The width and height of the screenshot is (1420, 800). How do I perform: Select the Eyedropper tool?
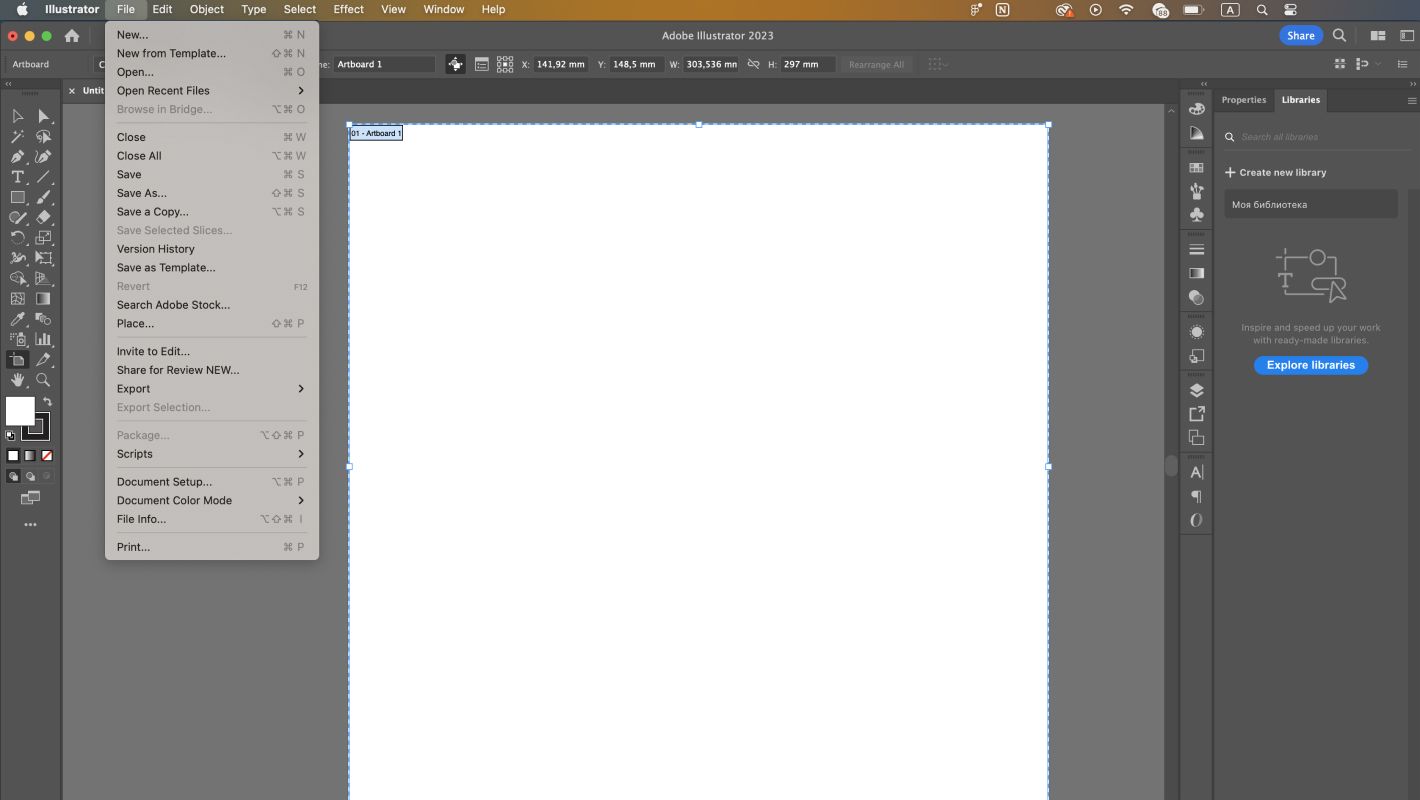pos(17,318)
